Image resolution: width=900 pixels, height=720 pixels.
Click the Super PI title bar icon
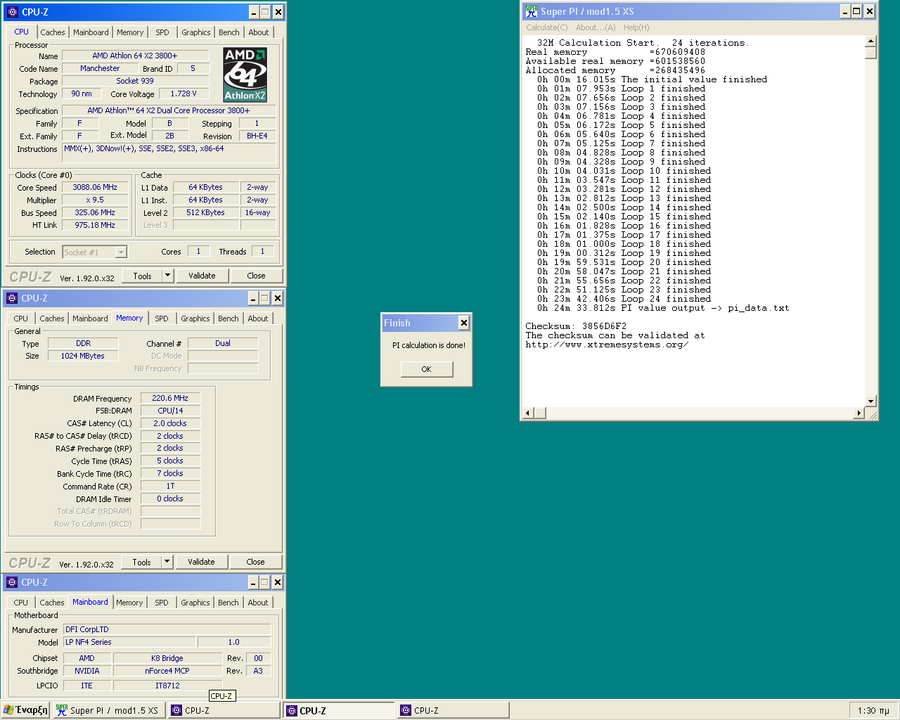point(531,11)
